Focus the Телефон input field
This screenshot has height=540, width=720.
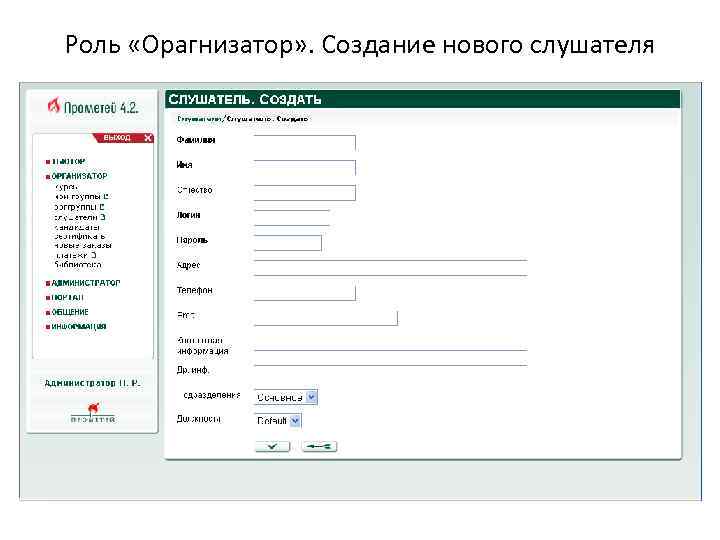pos(305,293)
